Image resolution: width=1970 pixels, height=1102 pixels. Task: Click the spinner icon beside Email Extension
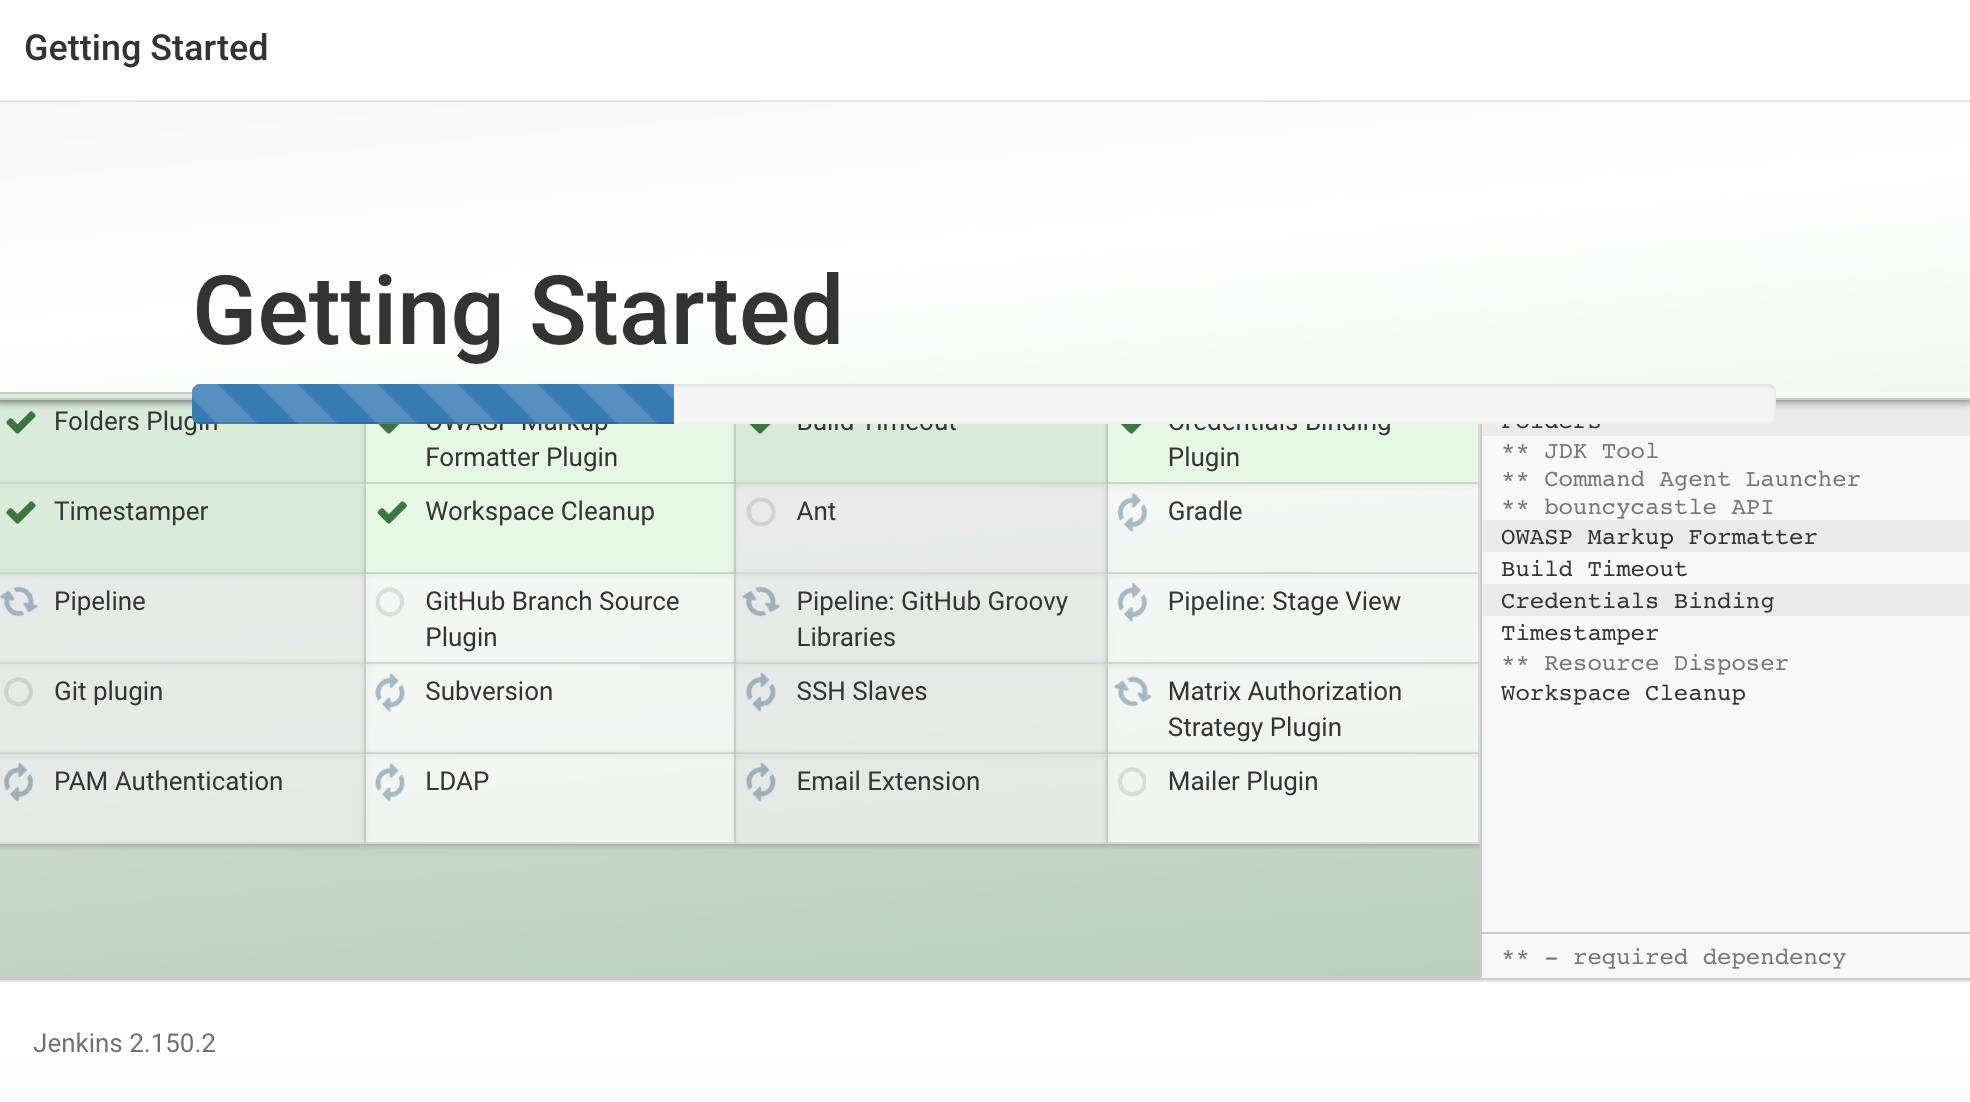[x=761, y=782]
